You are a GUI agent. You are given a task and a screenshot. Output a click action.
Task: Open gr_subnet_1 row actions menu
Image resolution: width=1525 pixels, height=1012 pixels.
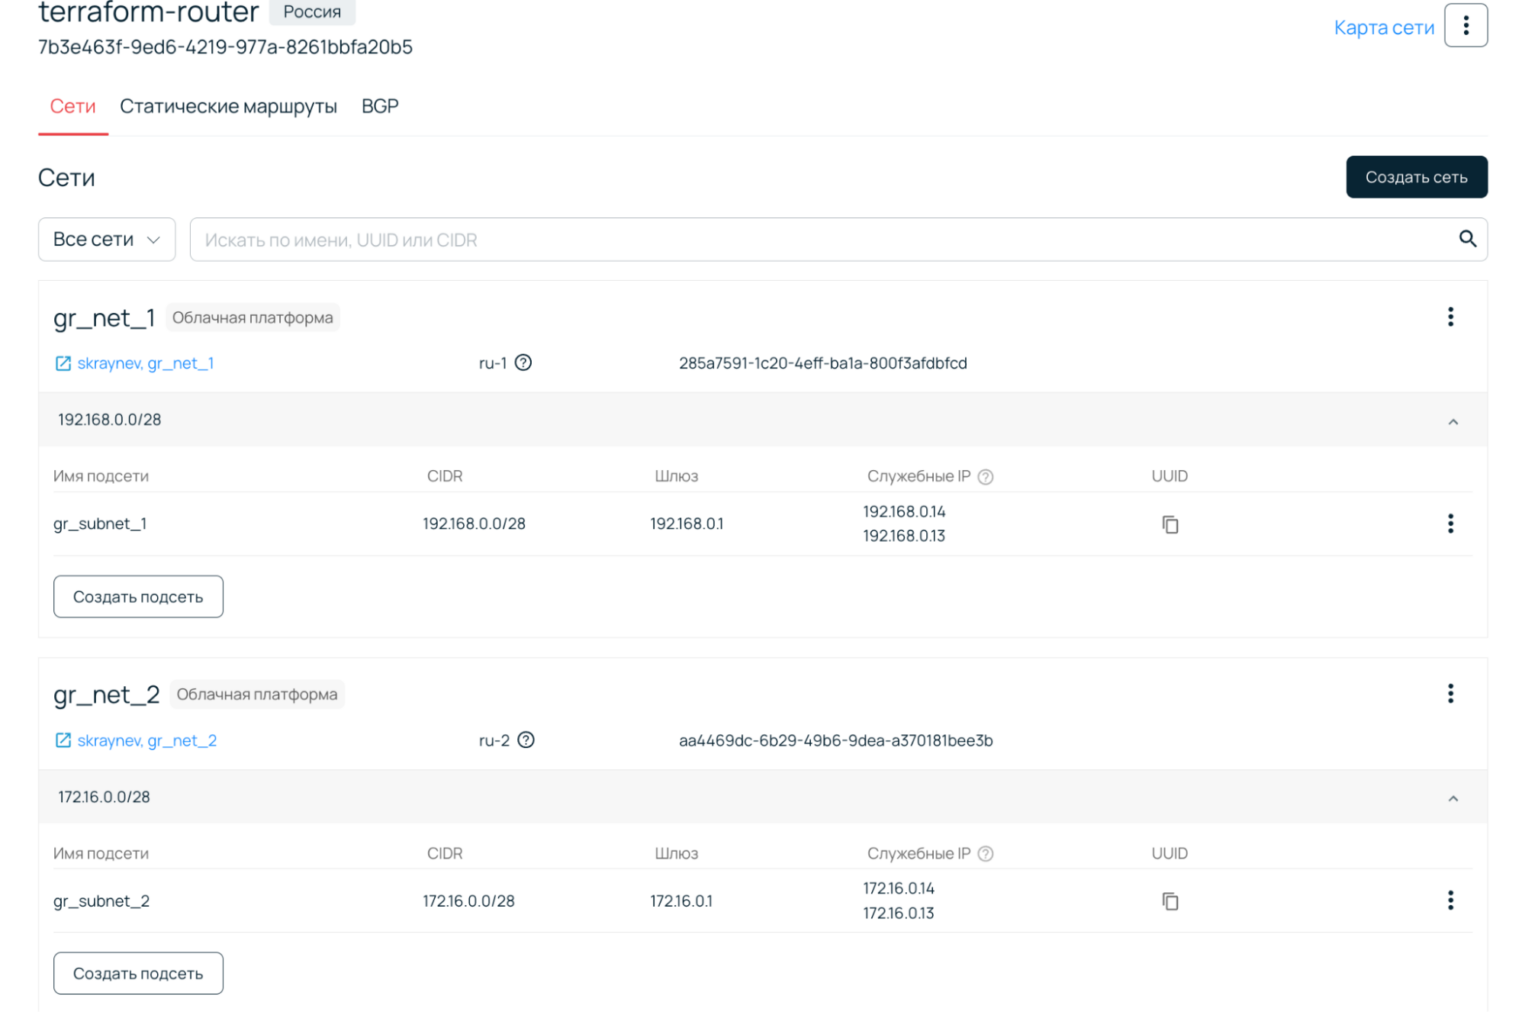(1450, 524)
